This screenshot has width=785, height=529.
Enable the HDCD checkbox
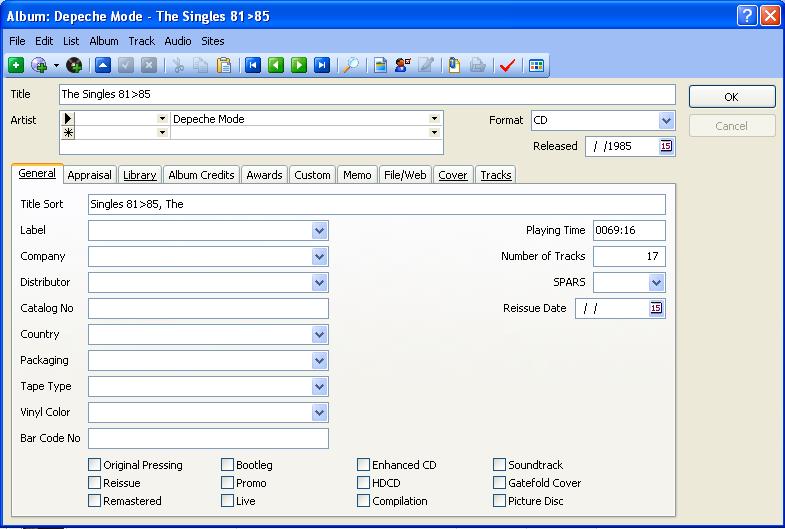pos(363,482)
